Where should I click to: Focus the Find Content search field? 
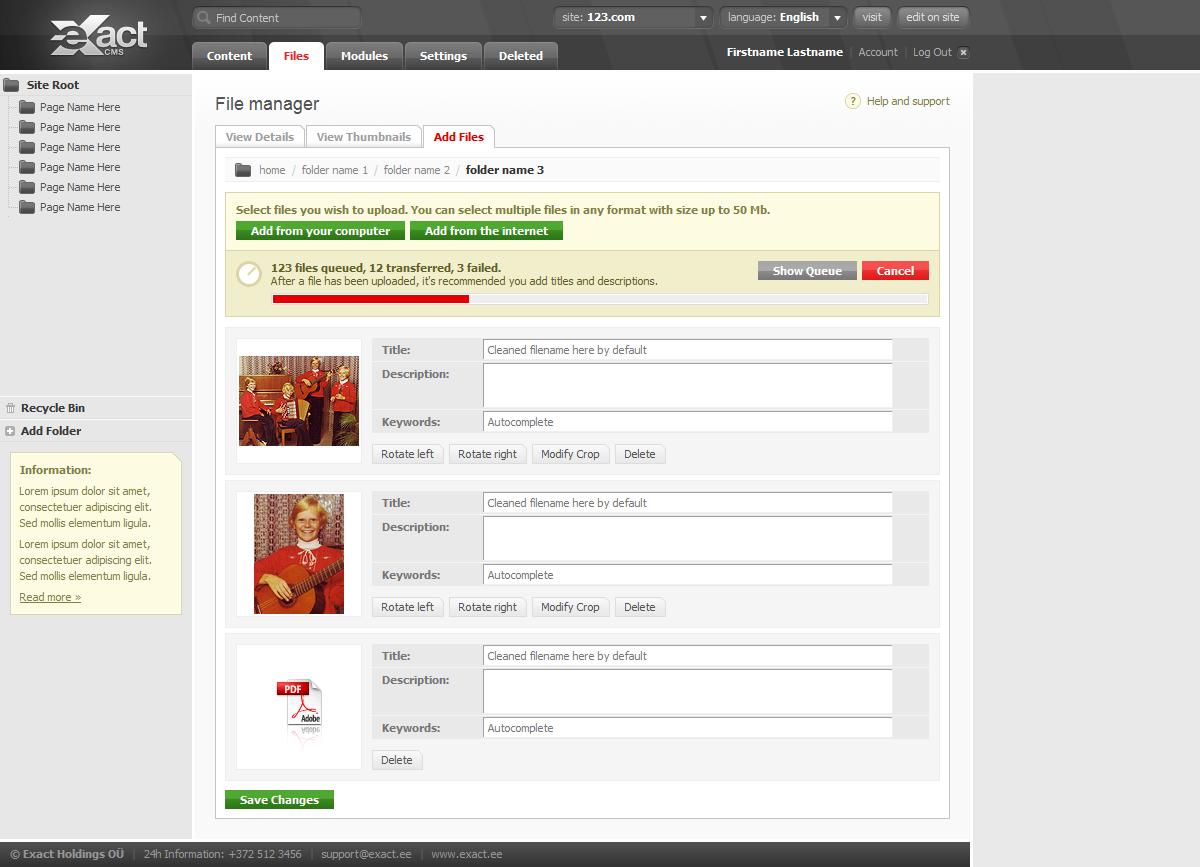(277, 18)
